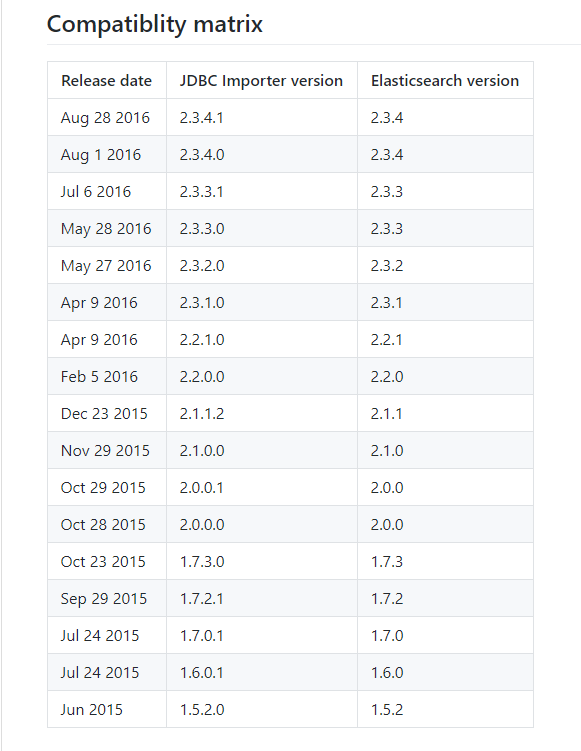
Task: Click the Aug 28 2016 release date cell
Action: [x=107, y=117]
